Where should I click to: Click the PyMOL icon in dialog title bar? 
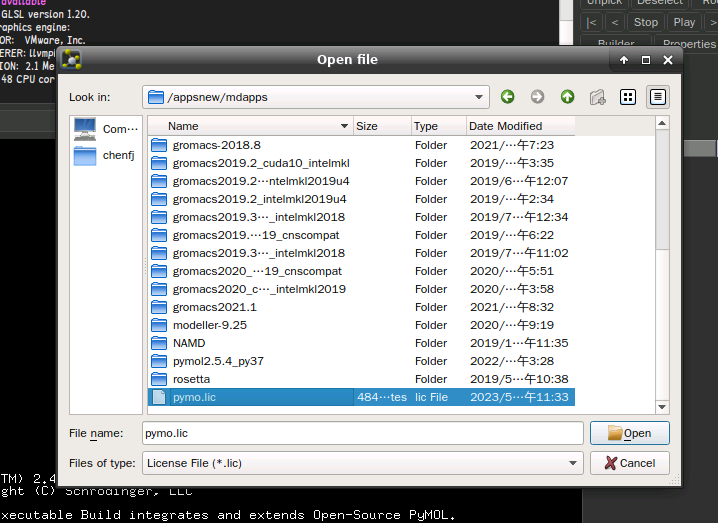[x=71, y=60]
